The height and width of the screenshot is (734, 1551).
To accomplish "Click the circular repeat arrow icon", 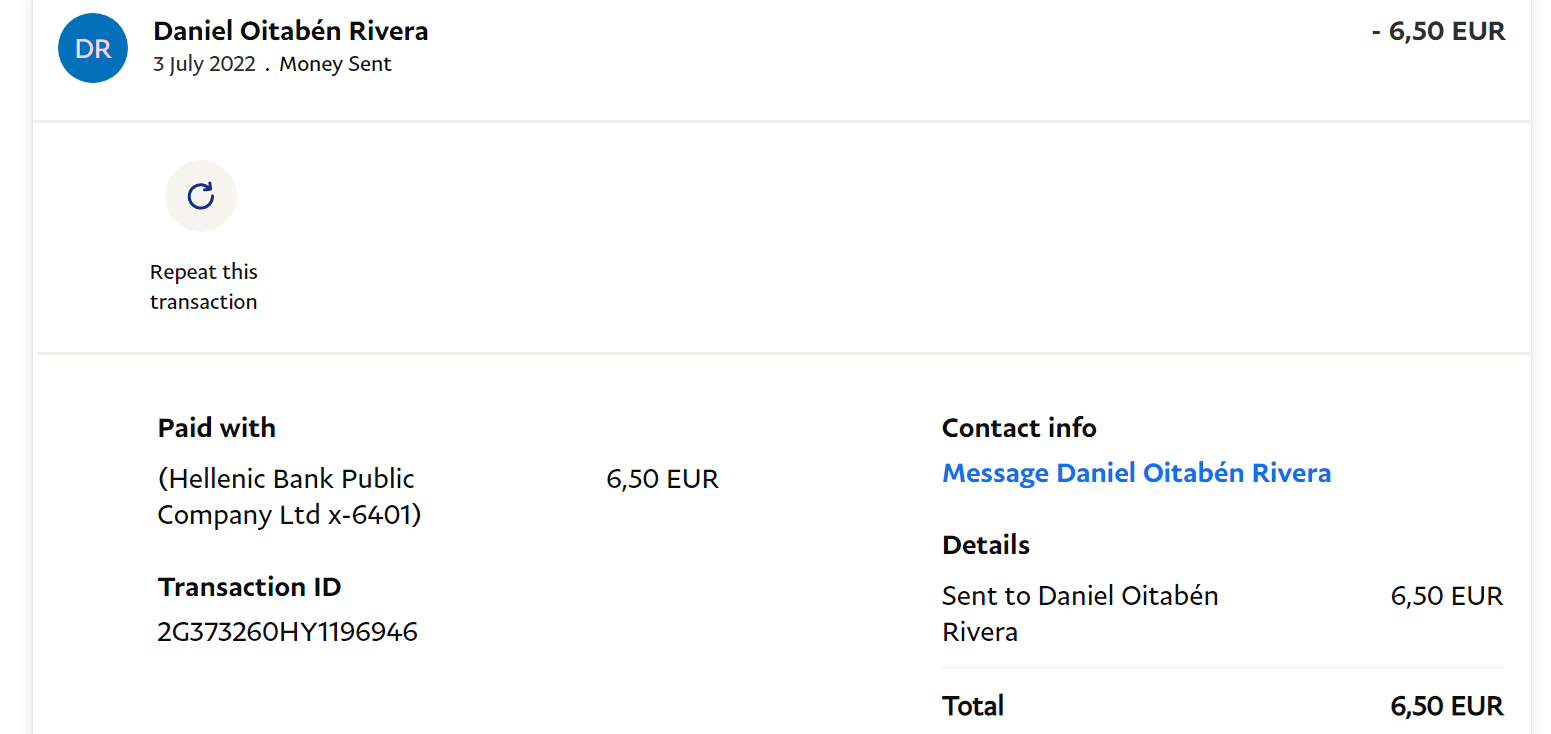I will click(201, 196).
